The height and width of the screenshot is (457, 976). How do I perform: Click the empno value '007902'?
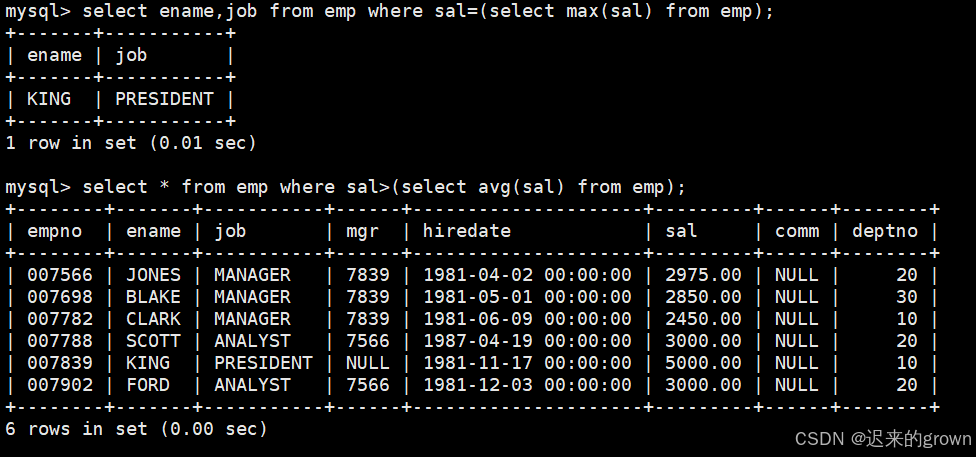pyautogui.click(x=60, y=385)
